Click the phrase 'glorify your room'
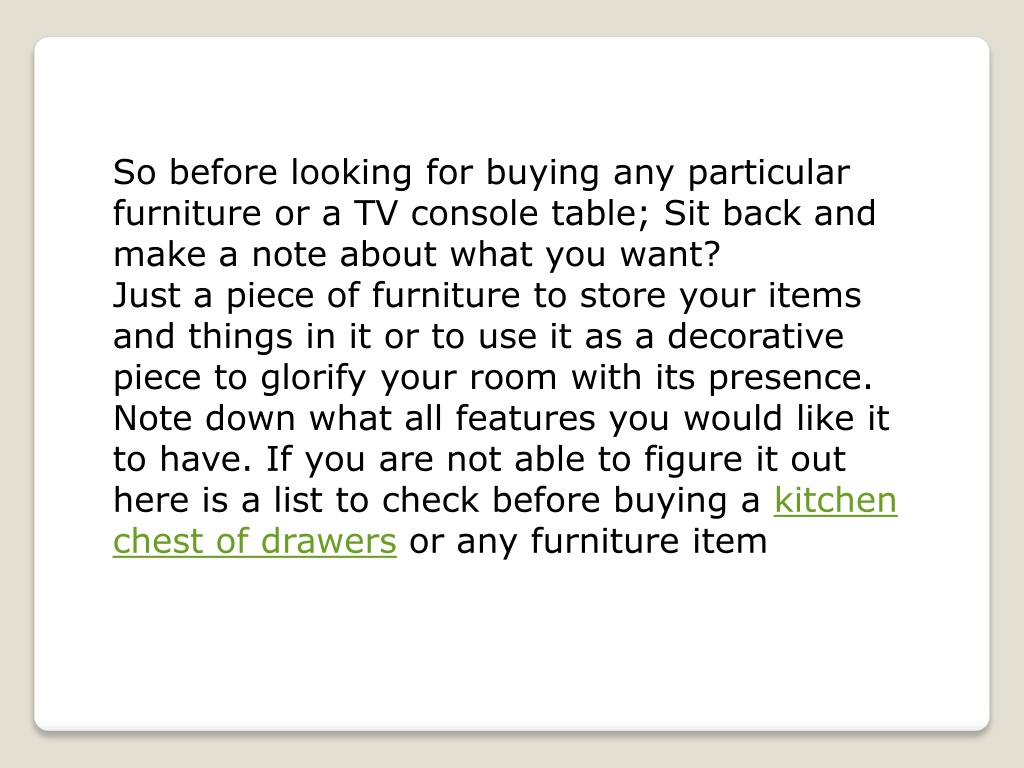This screenshot has width=1024, height=768. 408,378
